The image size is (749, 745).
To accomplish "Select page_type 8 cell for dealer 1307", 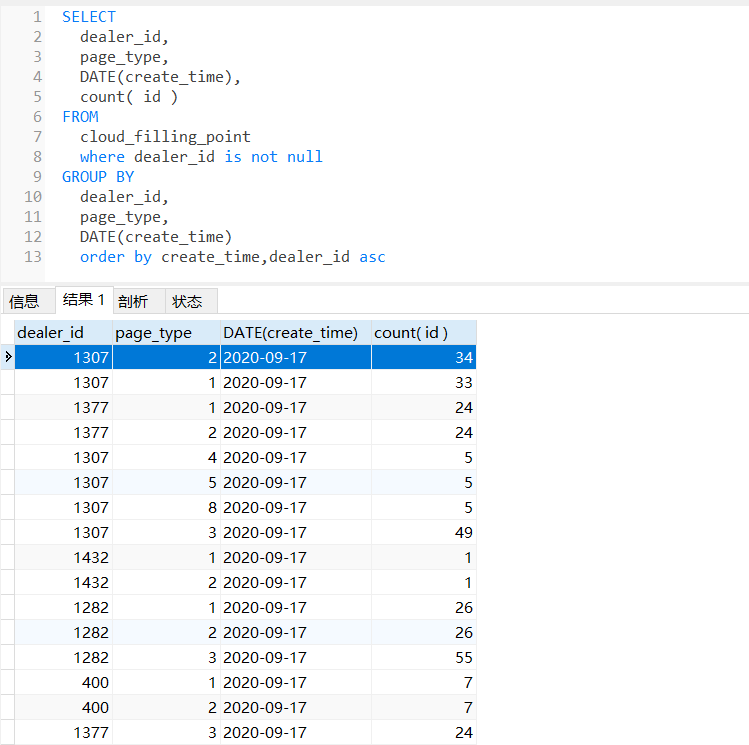I will click(166, 508).
